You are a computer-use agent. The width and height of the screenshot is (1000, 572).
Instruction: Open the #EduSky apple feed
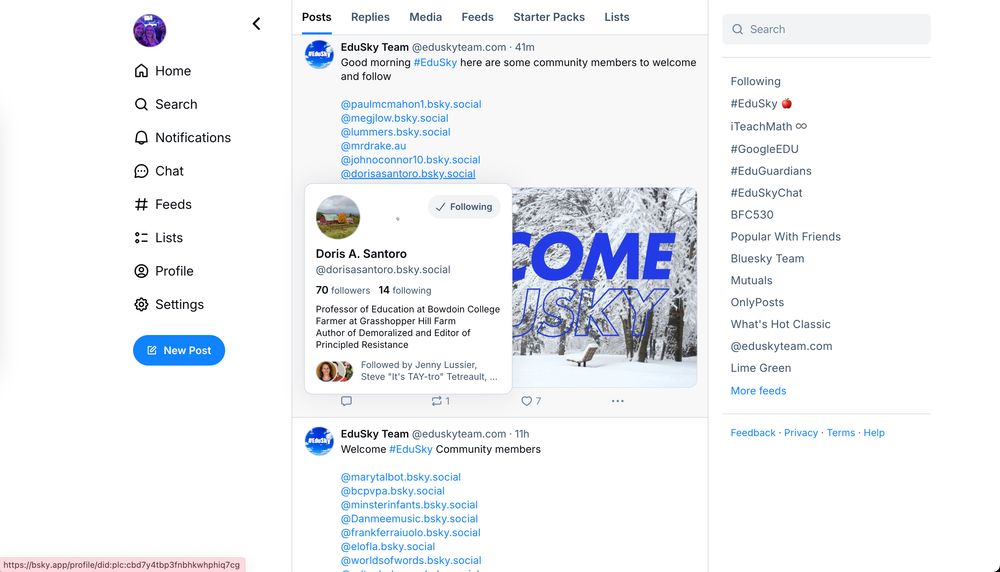(761, 104)
